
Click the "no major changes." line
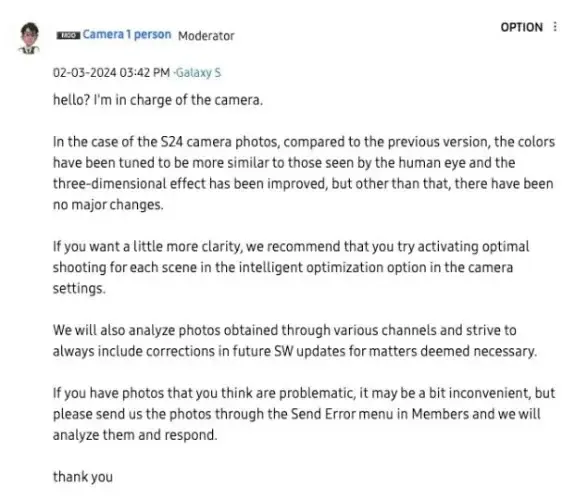[108, 205]
